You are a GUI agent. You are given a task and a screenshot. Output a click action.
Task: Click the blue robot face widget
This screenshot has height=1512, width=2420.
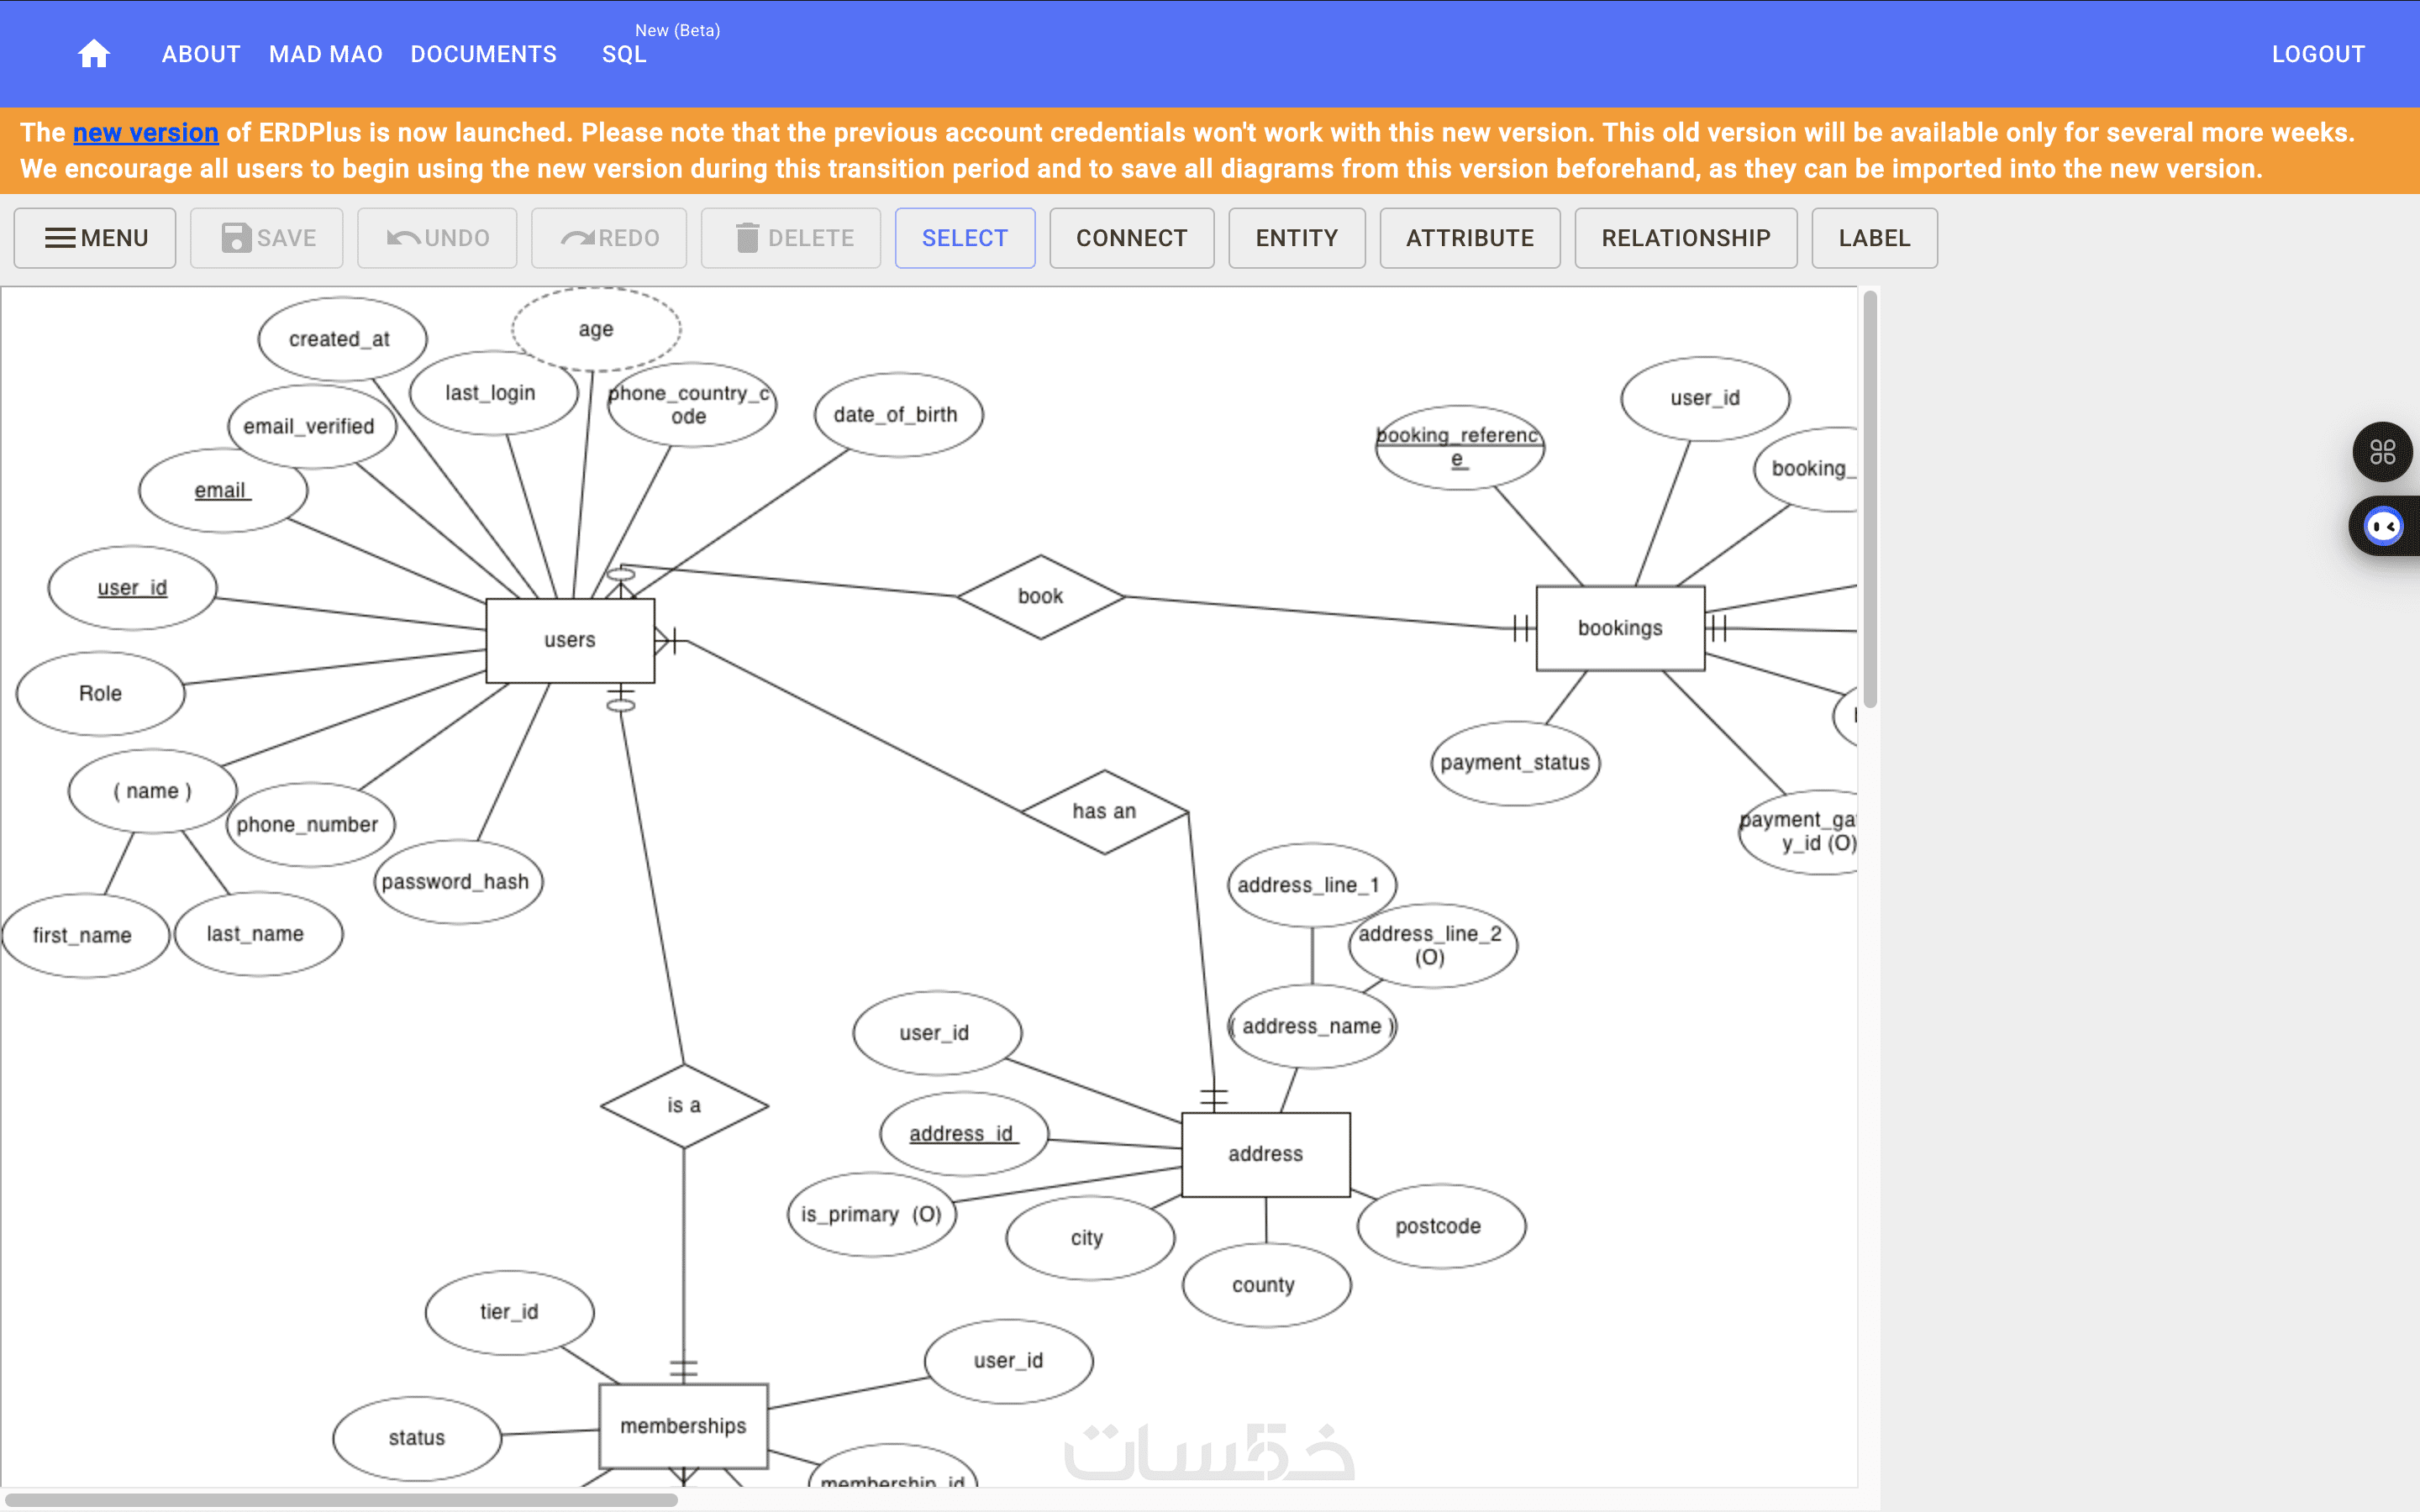click(2384, 526)
